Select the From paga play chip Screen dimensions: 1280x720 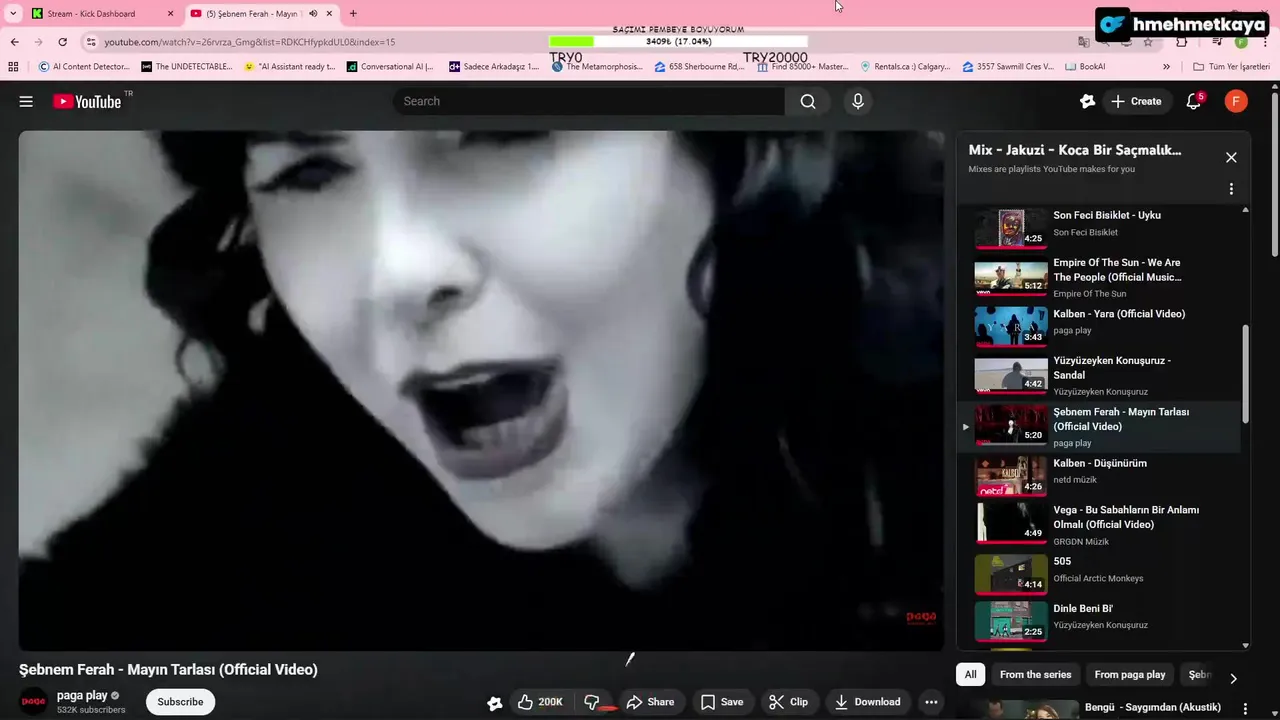pos(1130,675)
